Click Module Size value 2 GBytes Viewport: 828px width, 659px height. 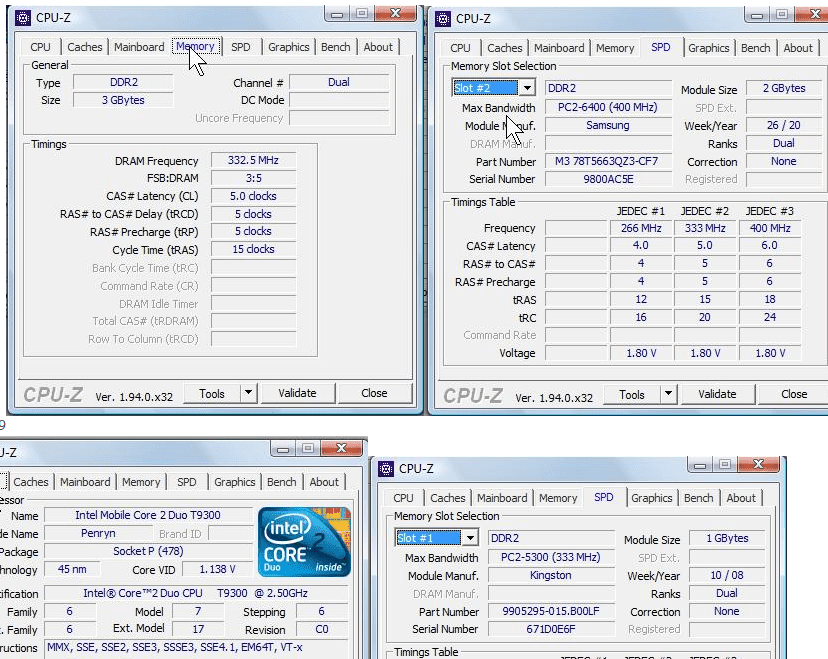coord(784,88)
